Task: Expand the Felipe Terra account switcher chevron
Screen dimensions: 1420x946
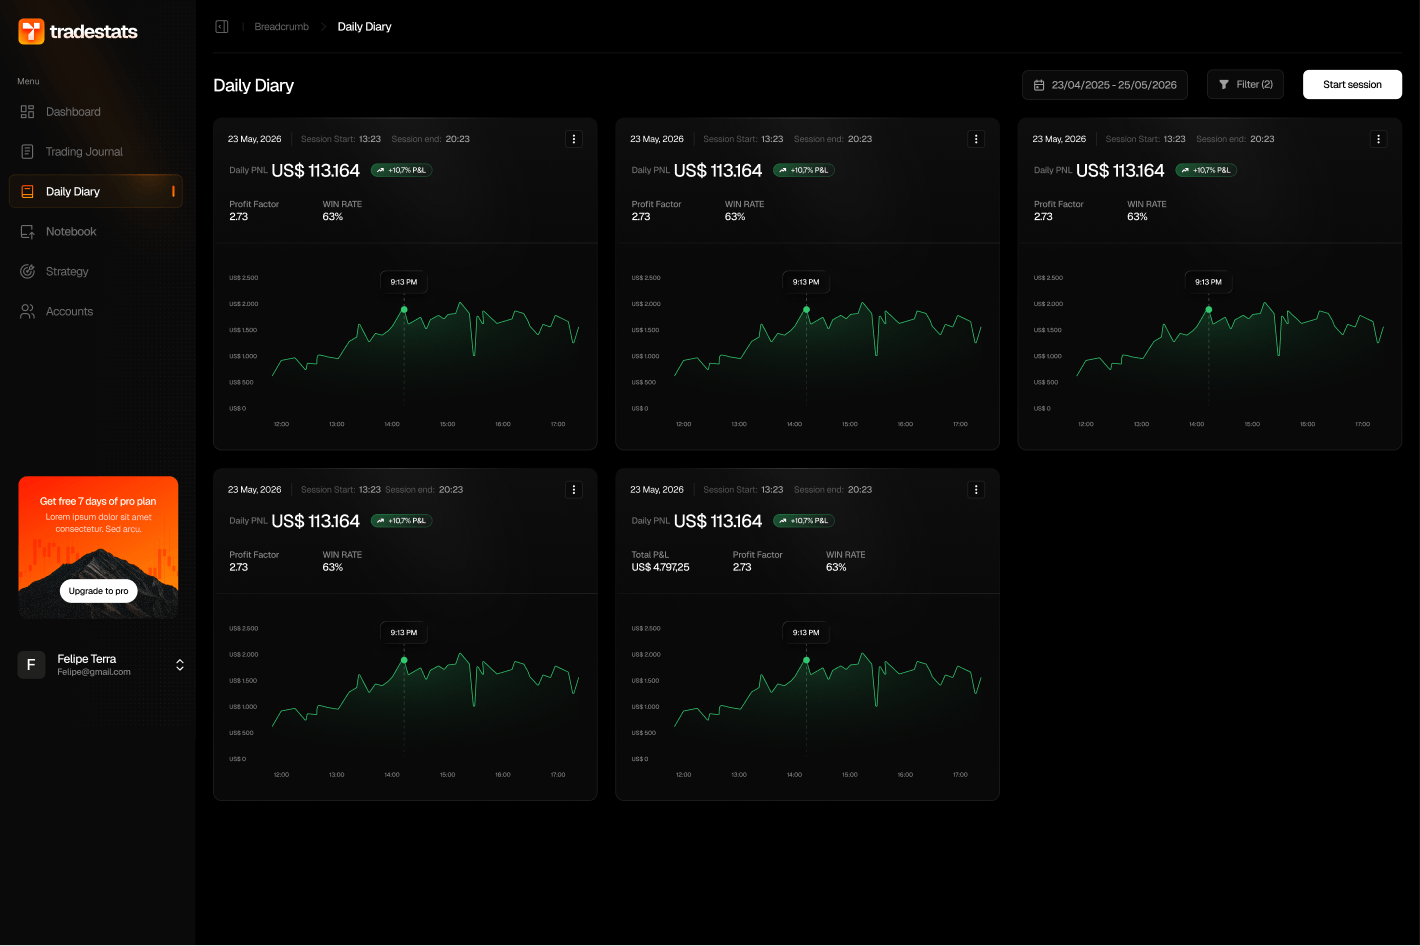Action: tap(180, 665)
